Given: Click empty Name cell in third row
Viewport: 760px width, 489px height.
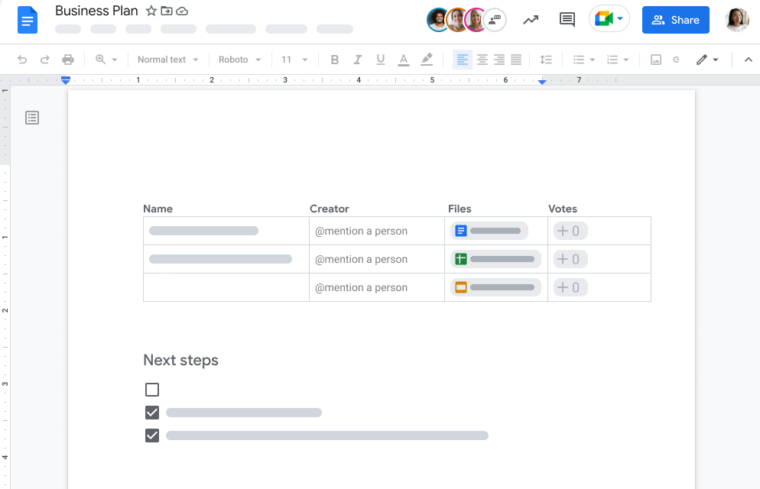Looking at the screenshot, I should tap(226, 287).
